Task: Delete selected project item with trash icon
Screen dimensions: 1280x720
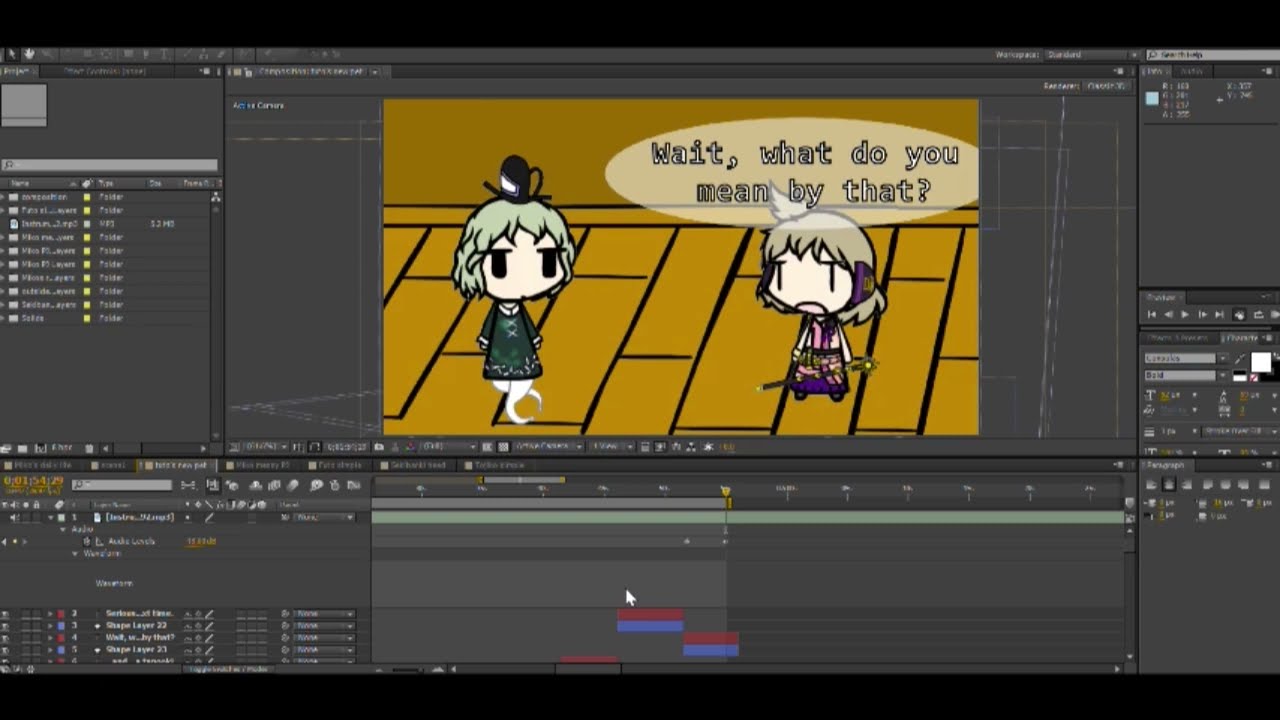Action: 89,448
